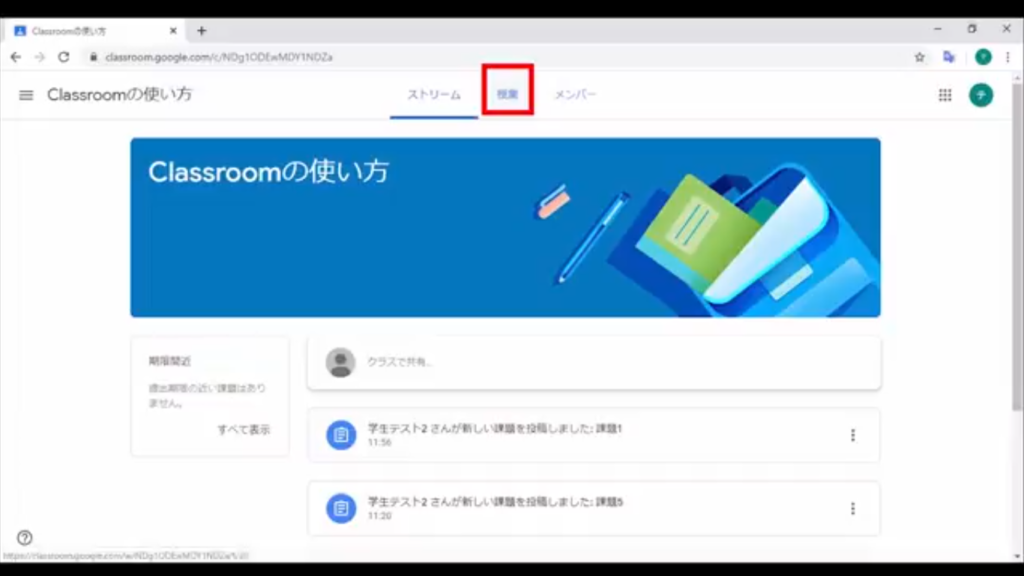Image resolution: width=1024 pixels, height=576 pixels.
Task: Click the 11:56 timestamp
Action: (379, 443)
